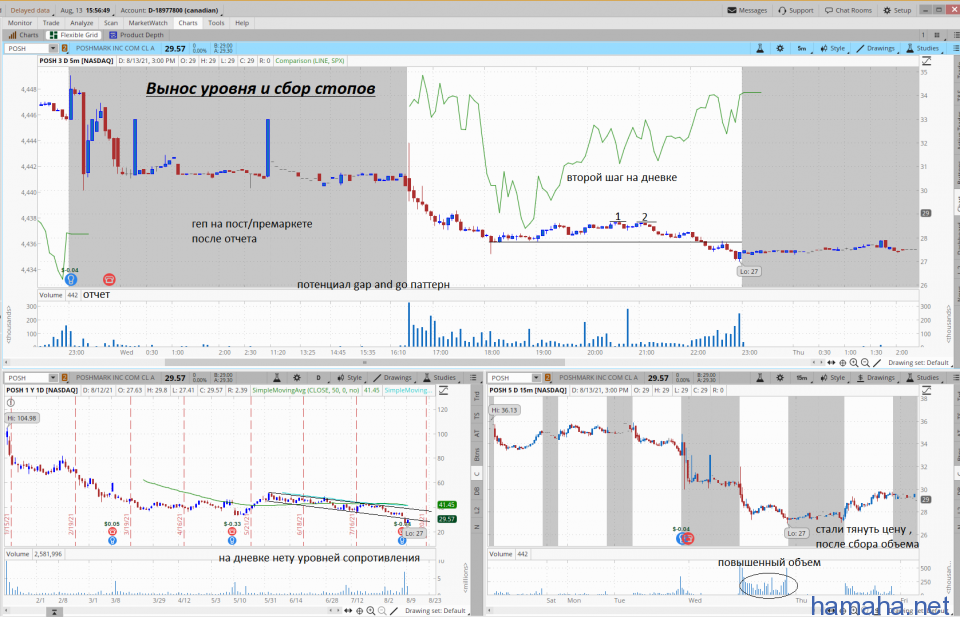Open the Style dropdown in the 5m chart
The height and width of the screenshot is (617, 960).
point(833,48)
